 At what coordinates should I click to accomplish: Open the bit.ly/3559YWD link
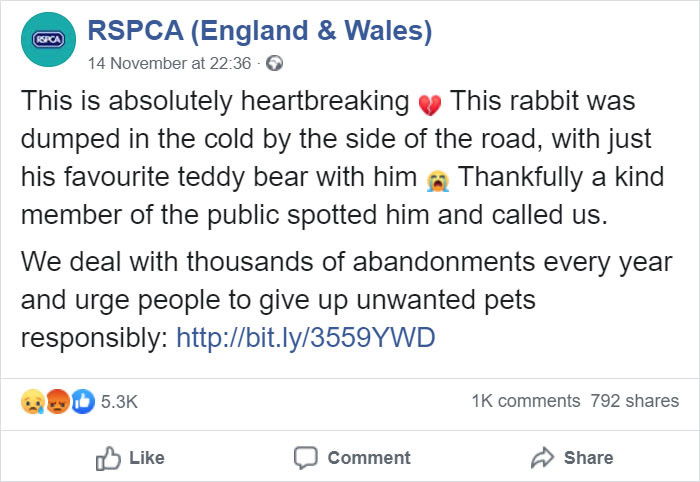click(306, 337)
